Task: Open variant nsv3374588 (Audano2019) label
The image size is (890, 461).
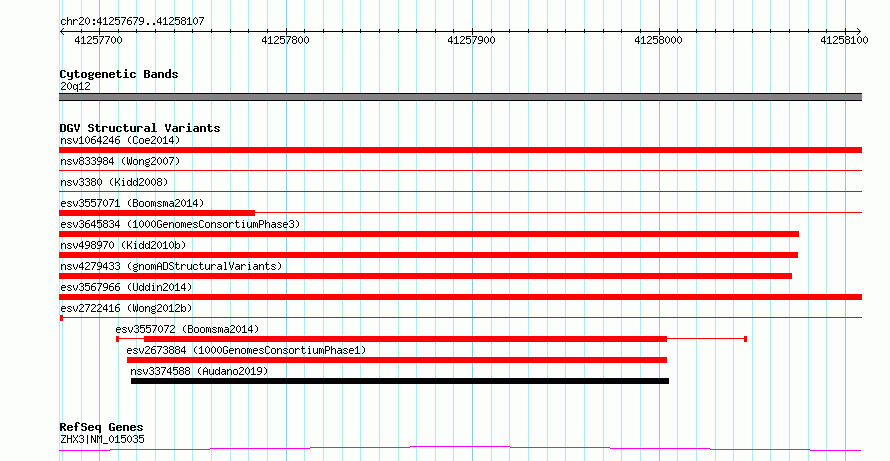Action: tap(199, 371)
